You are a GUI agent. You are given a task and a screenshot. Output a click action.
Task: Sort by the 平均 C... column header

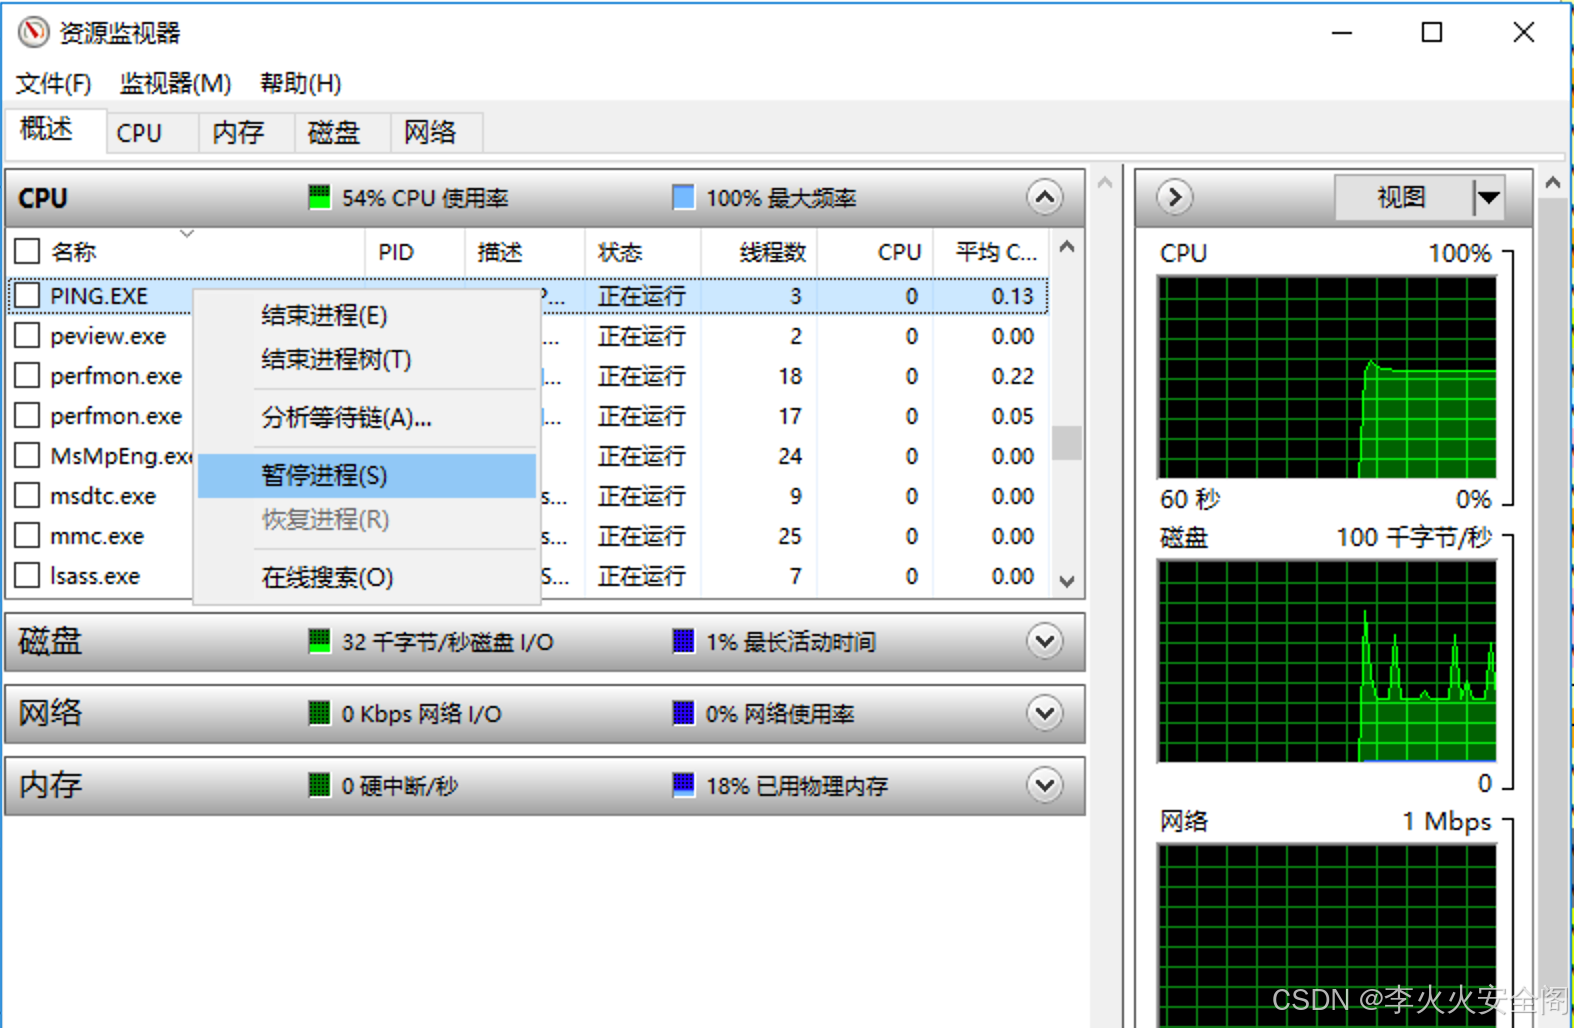[x=991, y=252]
